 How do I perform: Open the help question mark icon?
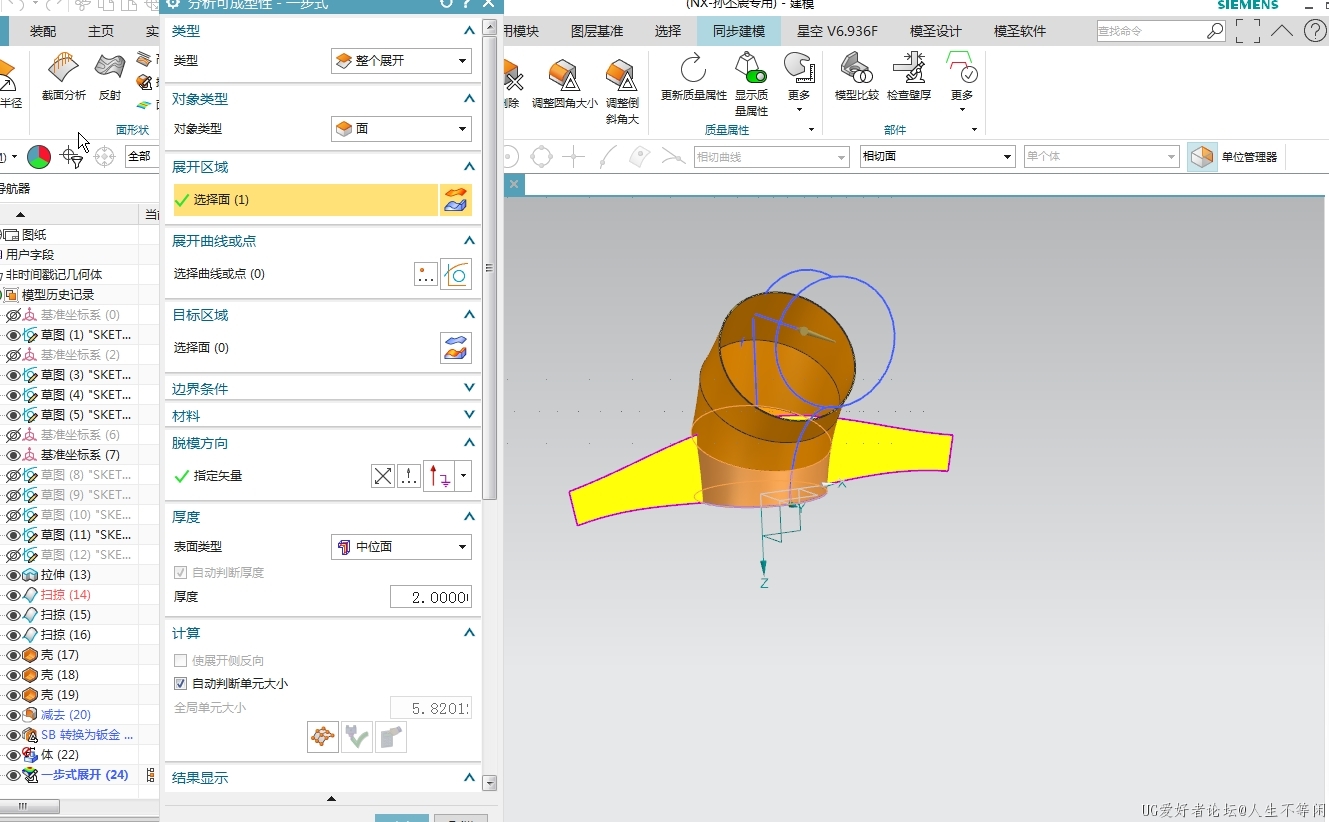pos(1315,31)
